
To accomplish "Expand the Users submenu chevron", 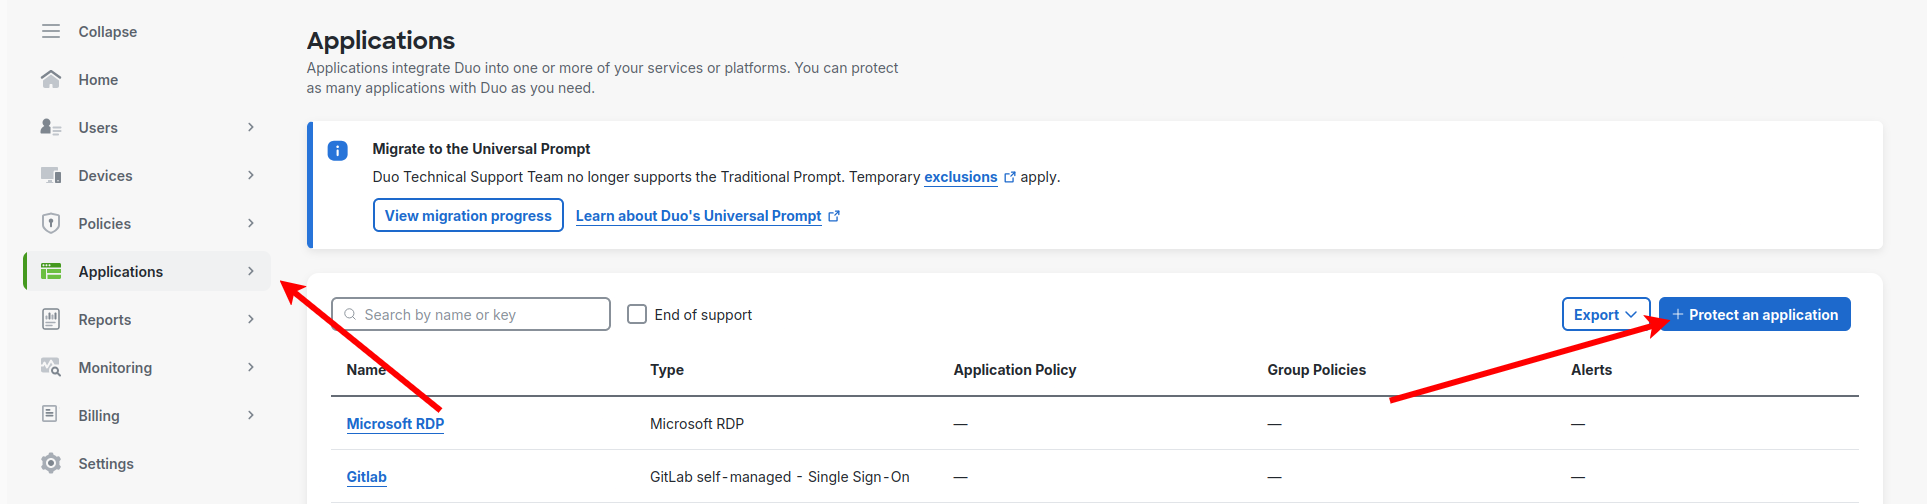I will point(251,128).
